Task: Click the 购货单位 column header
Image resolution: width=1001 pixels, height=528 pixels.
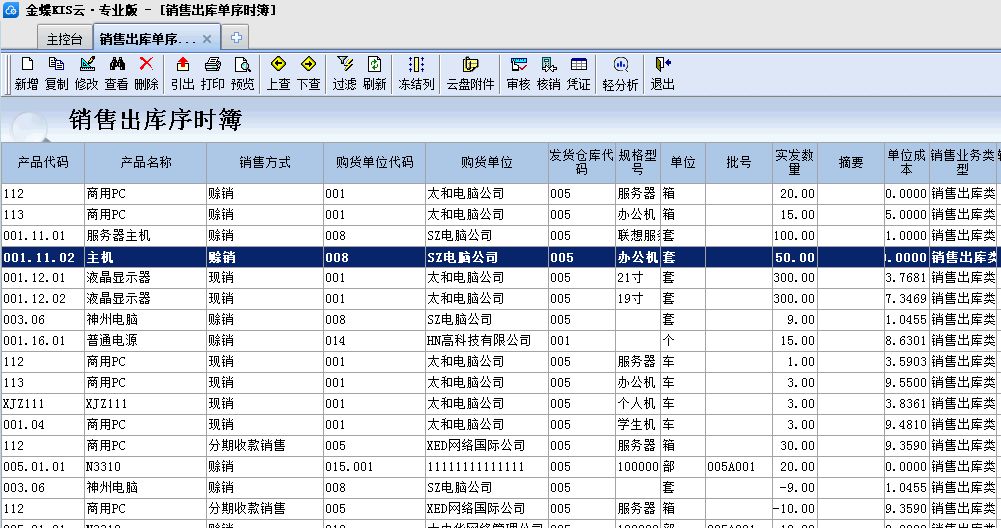Action: (486, 163)
